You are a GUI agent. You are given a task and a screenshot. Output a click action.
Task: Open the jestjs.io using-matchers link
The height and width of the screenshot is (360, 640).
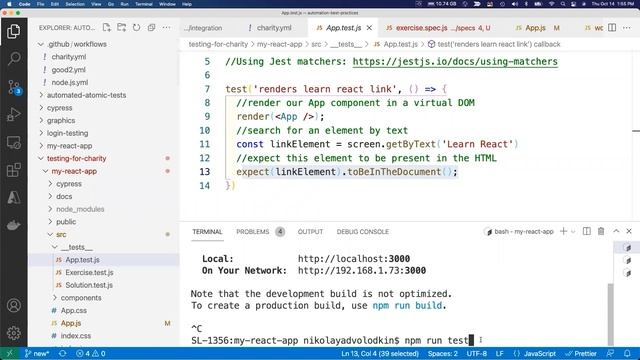coord(455,62)
